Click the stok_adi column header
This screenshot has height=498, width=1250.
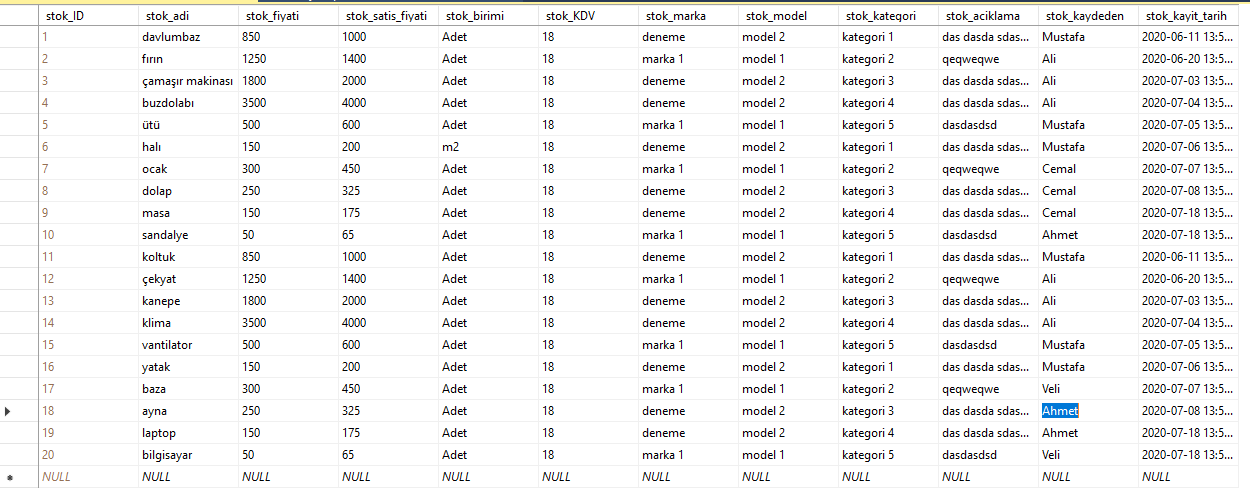188,16
